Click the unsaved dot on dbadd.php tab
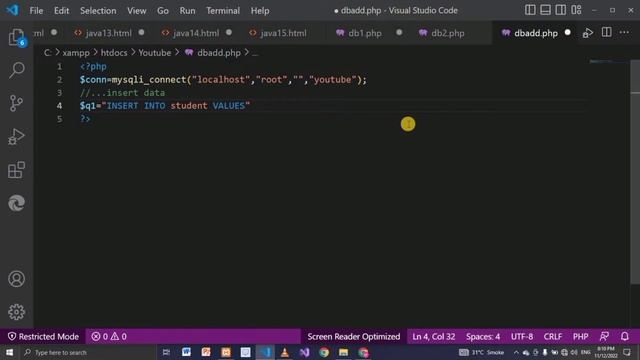This screenshot has height=360, width=640. 567,33
